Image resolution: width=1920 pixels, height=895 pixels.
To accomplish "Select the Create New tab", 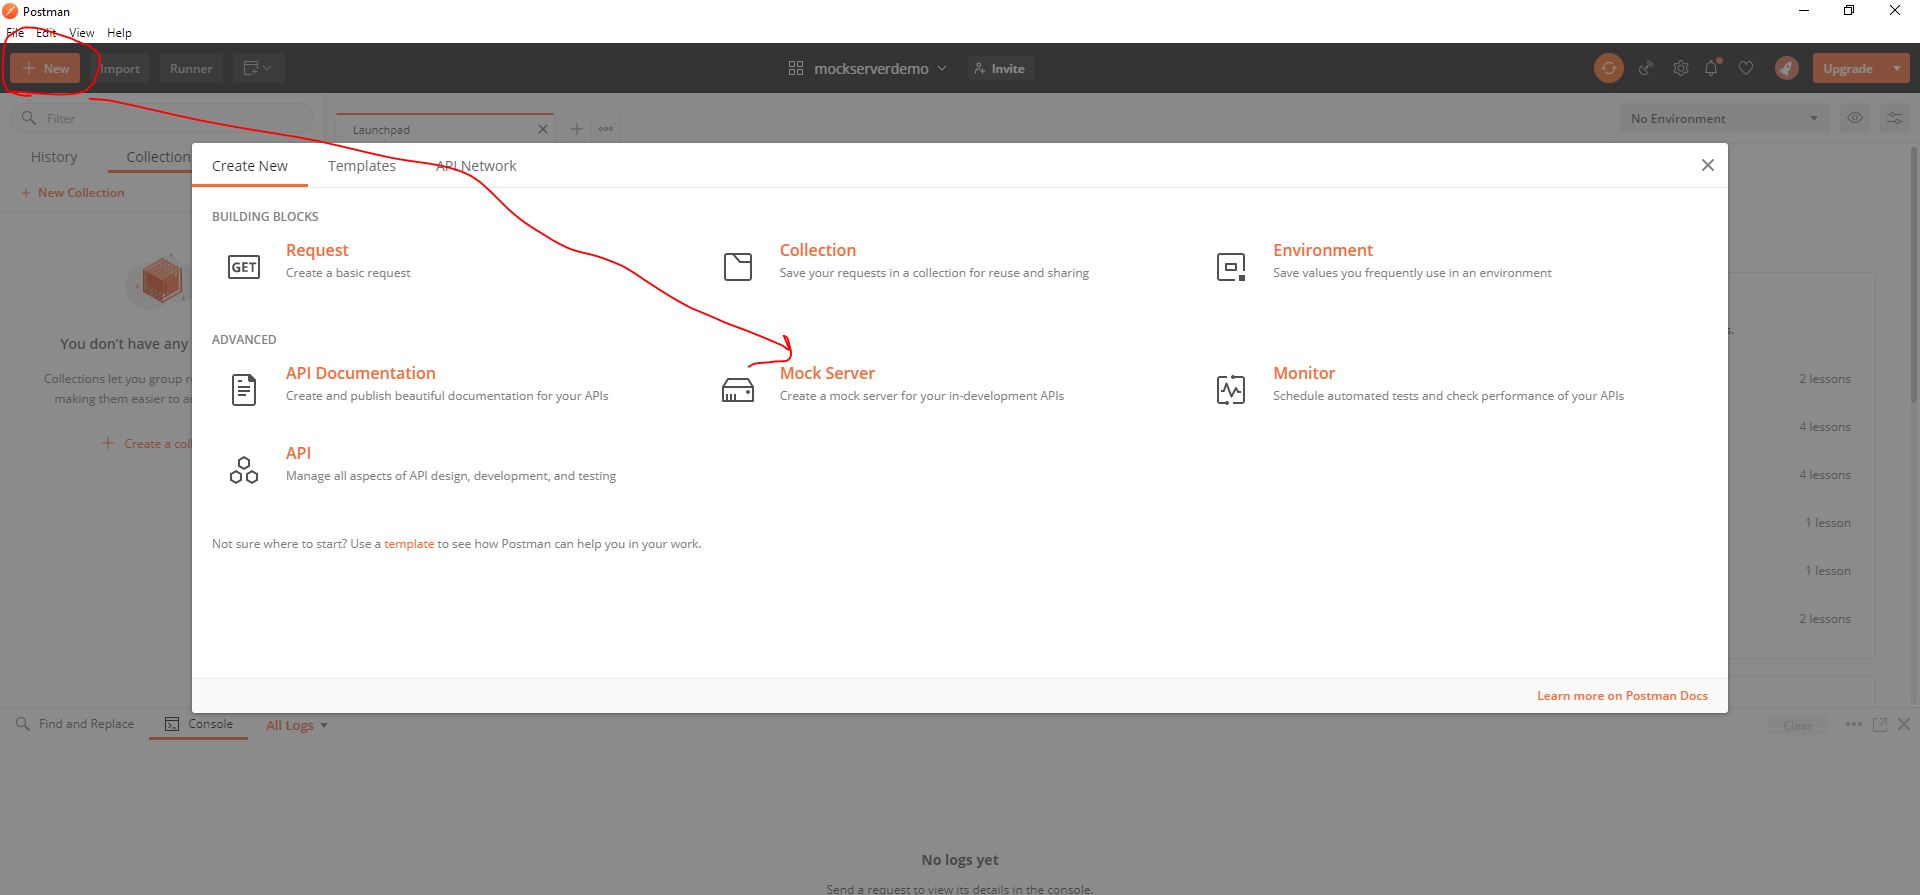I will click(250, 166).
